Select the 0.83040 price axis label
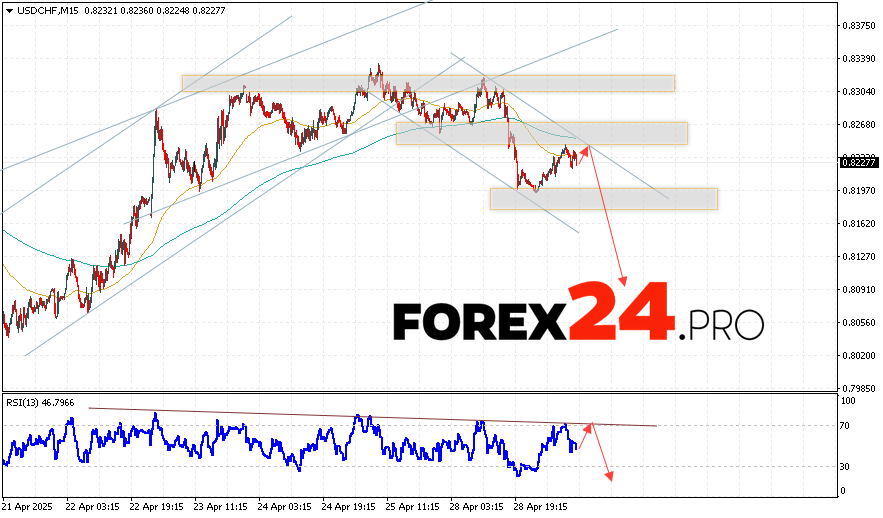The width and height of the screenshot is (883, 518). (859, 92)
